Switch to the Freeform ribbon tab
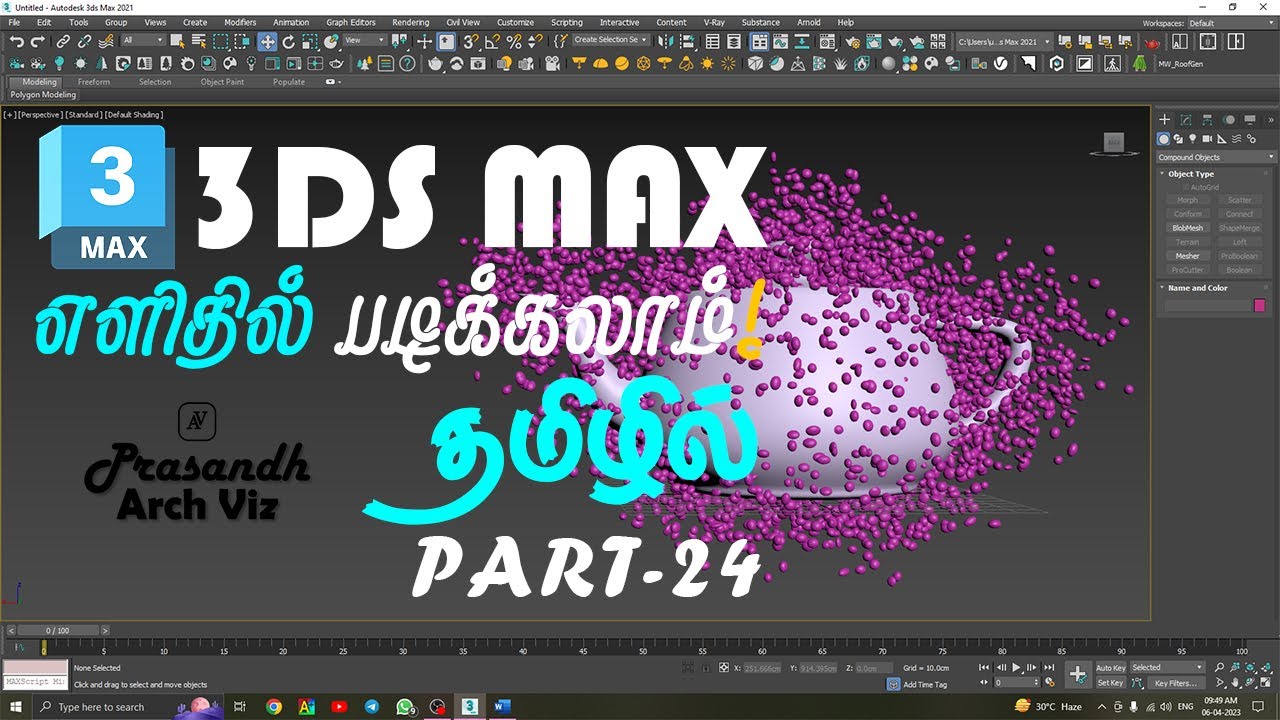This screenshot has height=720, width=1280. tap(93, 82)
